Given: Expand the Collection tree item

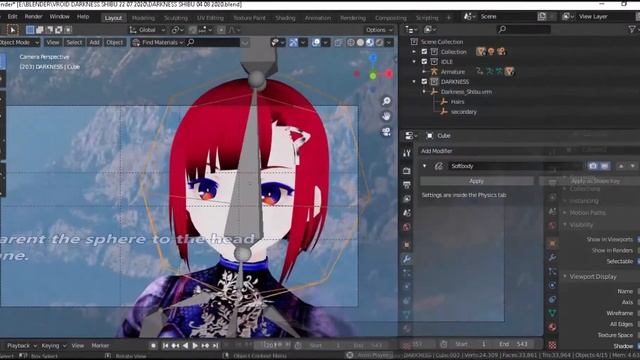Looking at the screenshot, I should pos(414,52).
